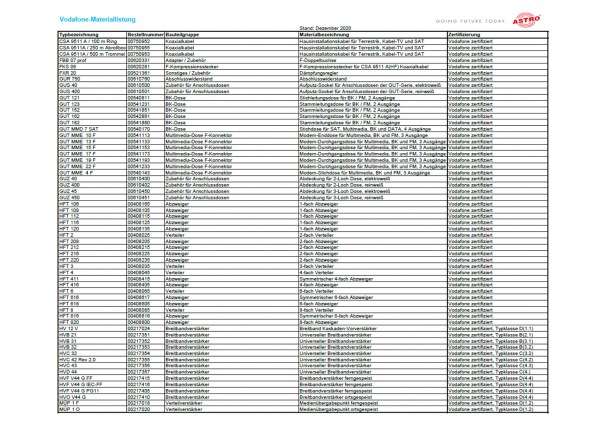Image resolution: width=605 pixels, height=424 pixels.
Task: Select the 'GOING FUTURE TODAY.' slogan
Action: (471, 21)
